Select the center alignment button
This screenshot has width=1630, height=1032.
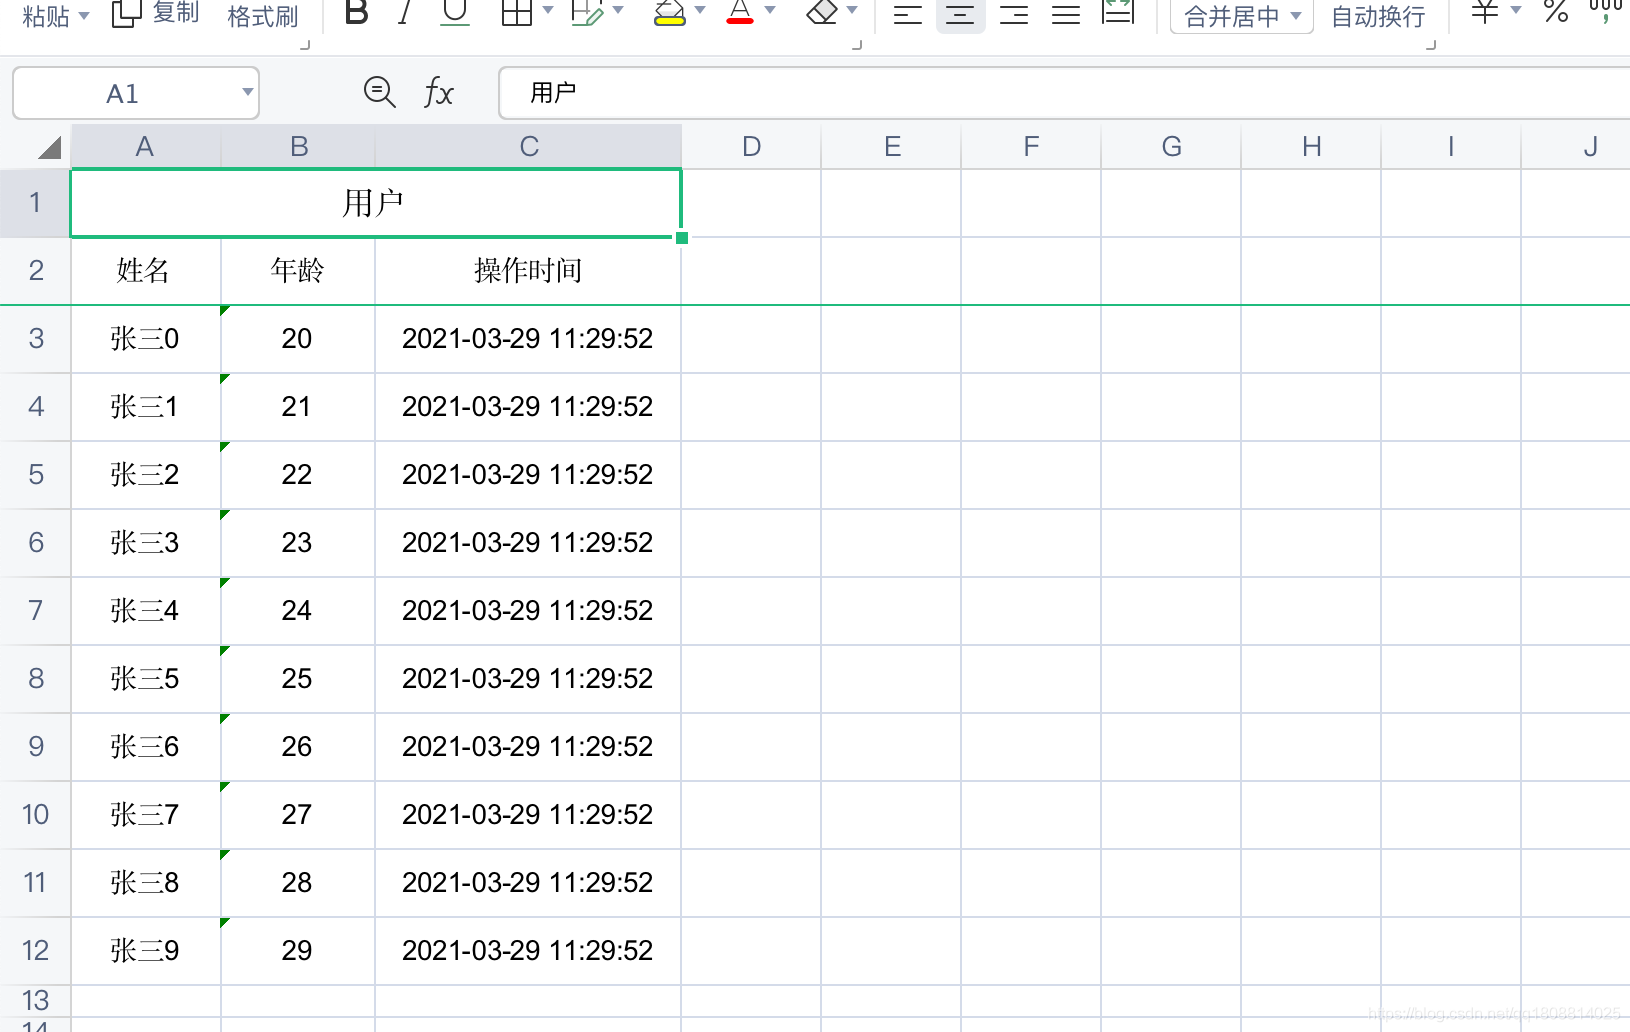[x=960, y=14]
